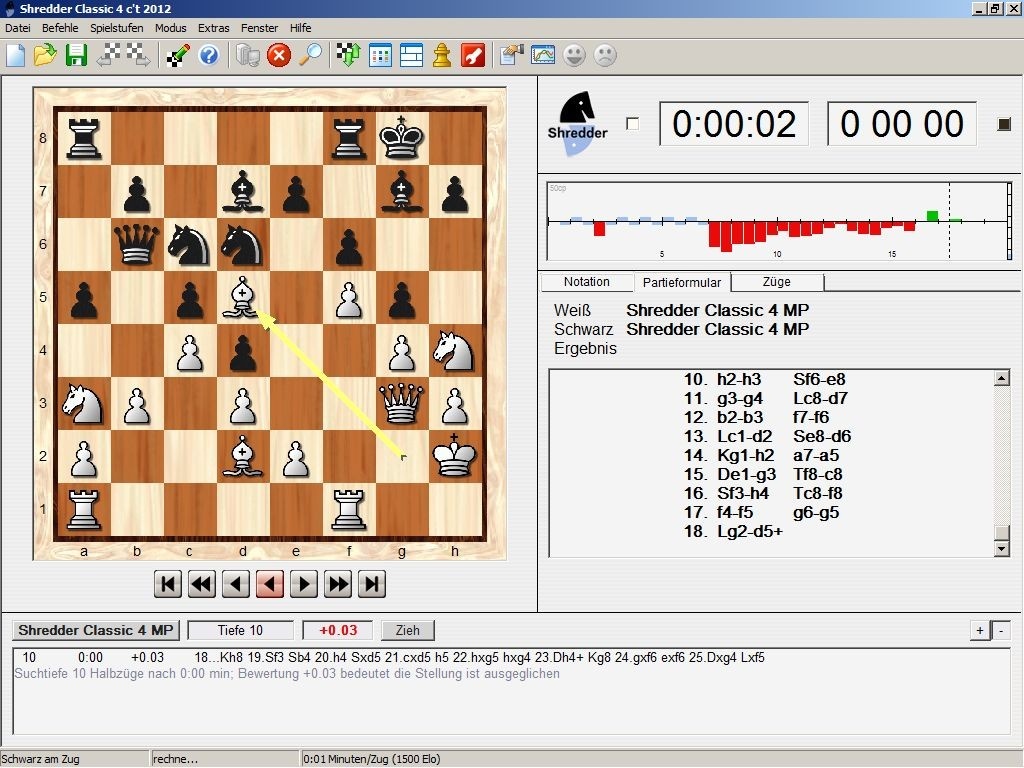The image size is (1024, 768).
Task: Click move list scrollbar down arrow
Action: [x=1002, y=549]
